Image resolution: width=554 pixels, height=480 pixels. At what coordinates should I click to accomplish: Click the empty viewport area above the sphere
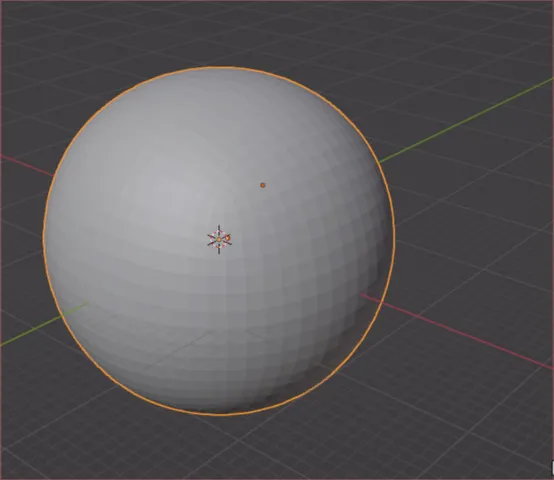219,32
